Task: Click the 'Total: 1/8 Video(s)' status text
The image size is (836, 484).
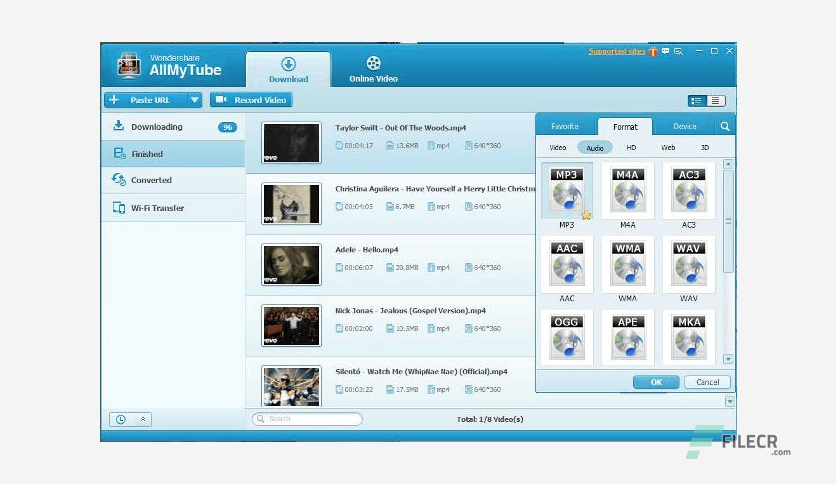Action: [x=490, y=420]
